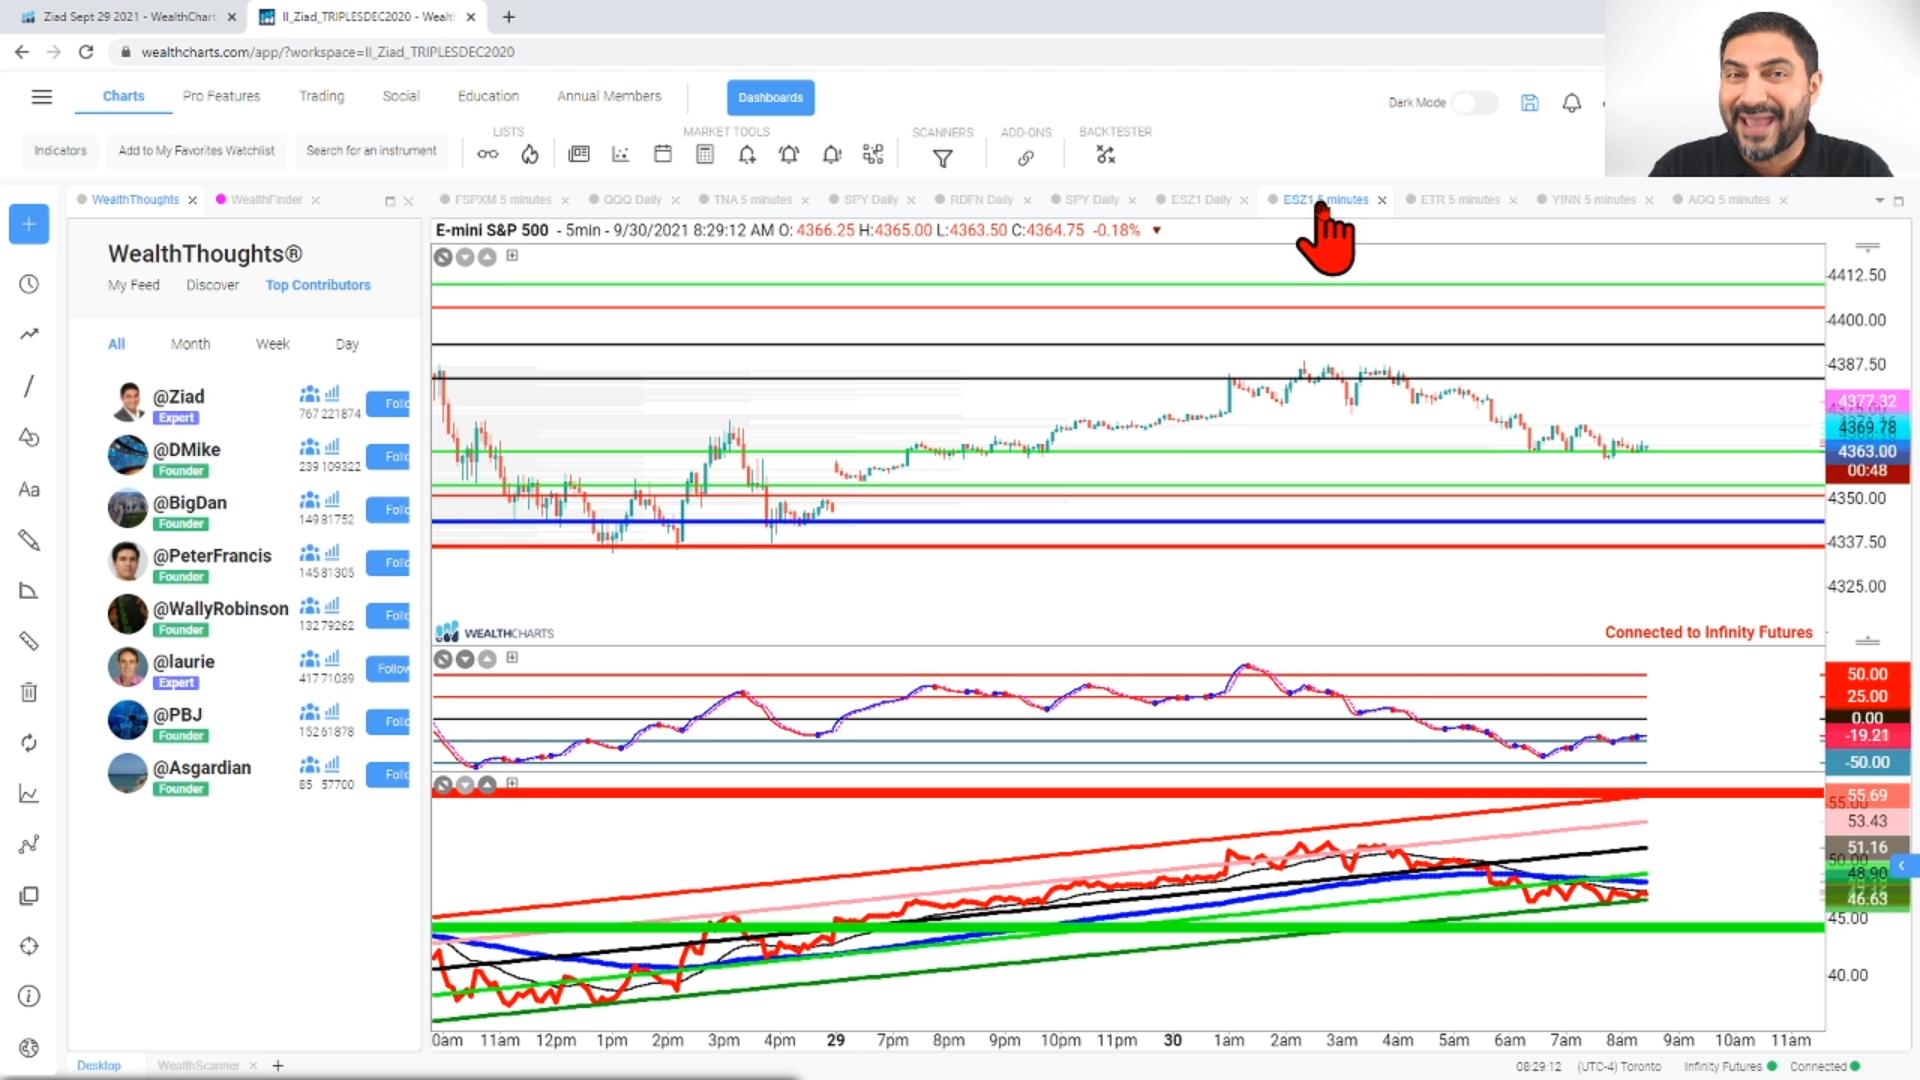
Task: Switch to the AGQ 5 minutes tab
Action: pos(1728,200)
